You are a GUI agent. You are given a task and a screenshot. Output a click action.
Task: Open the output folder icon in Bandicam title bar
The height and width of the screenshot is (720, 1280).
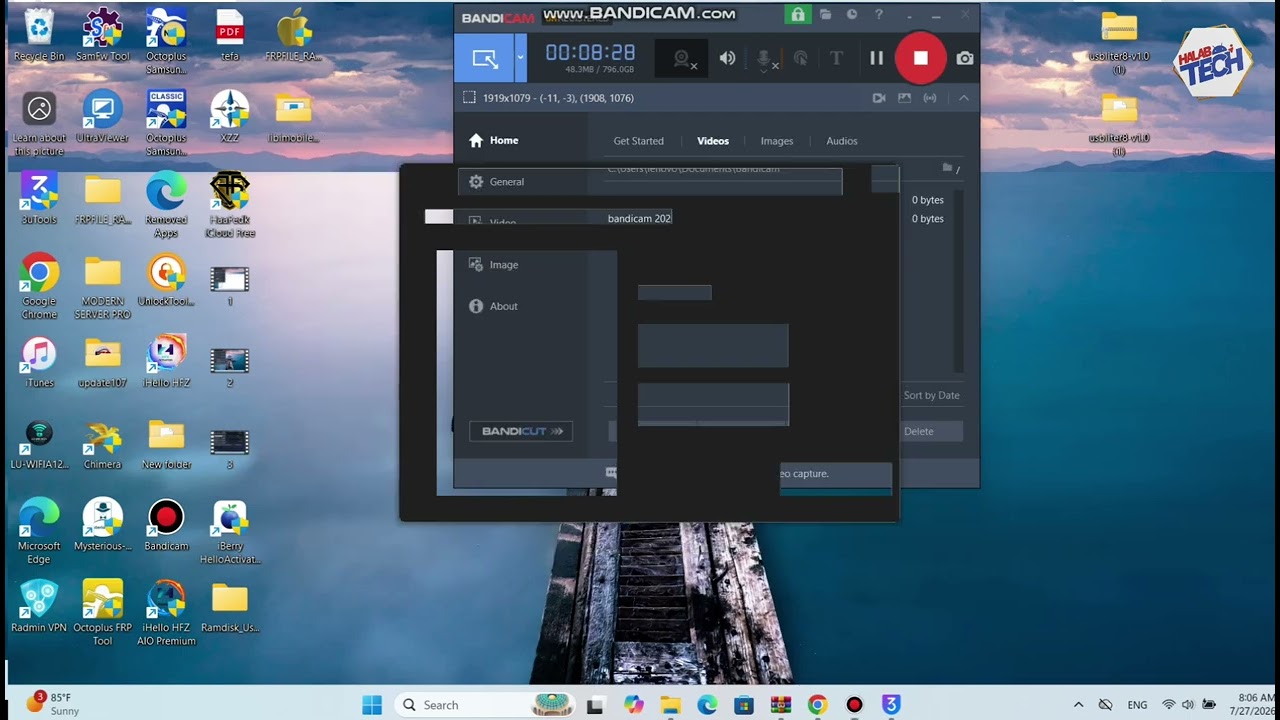pos(825,15)
